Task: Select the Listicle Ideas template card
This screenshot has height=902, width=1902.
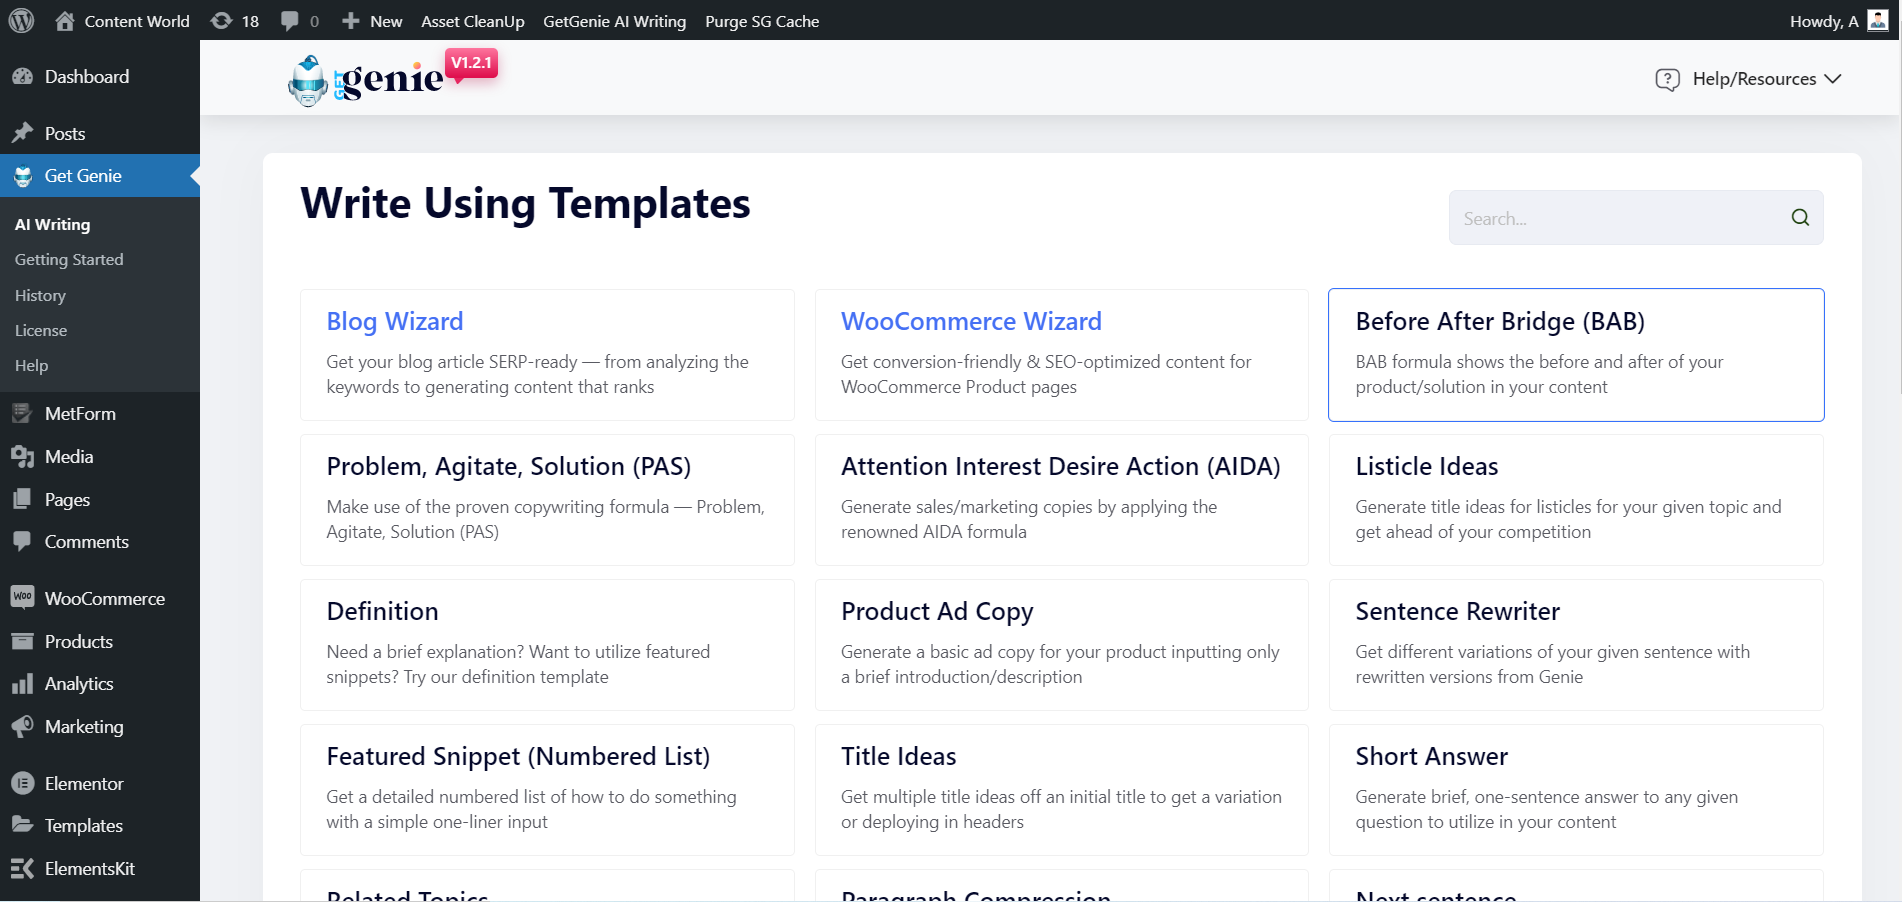Action: [1576, 500]
